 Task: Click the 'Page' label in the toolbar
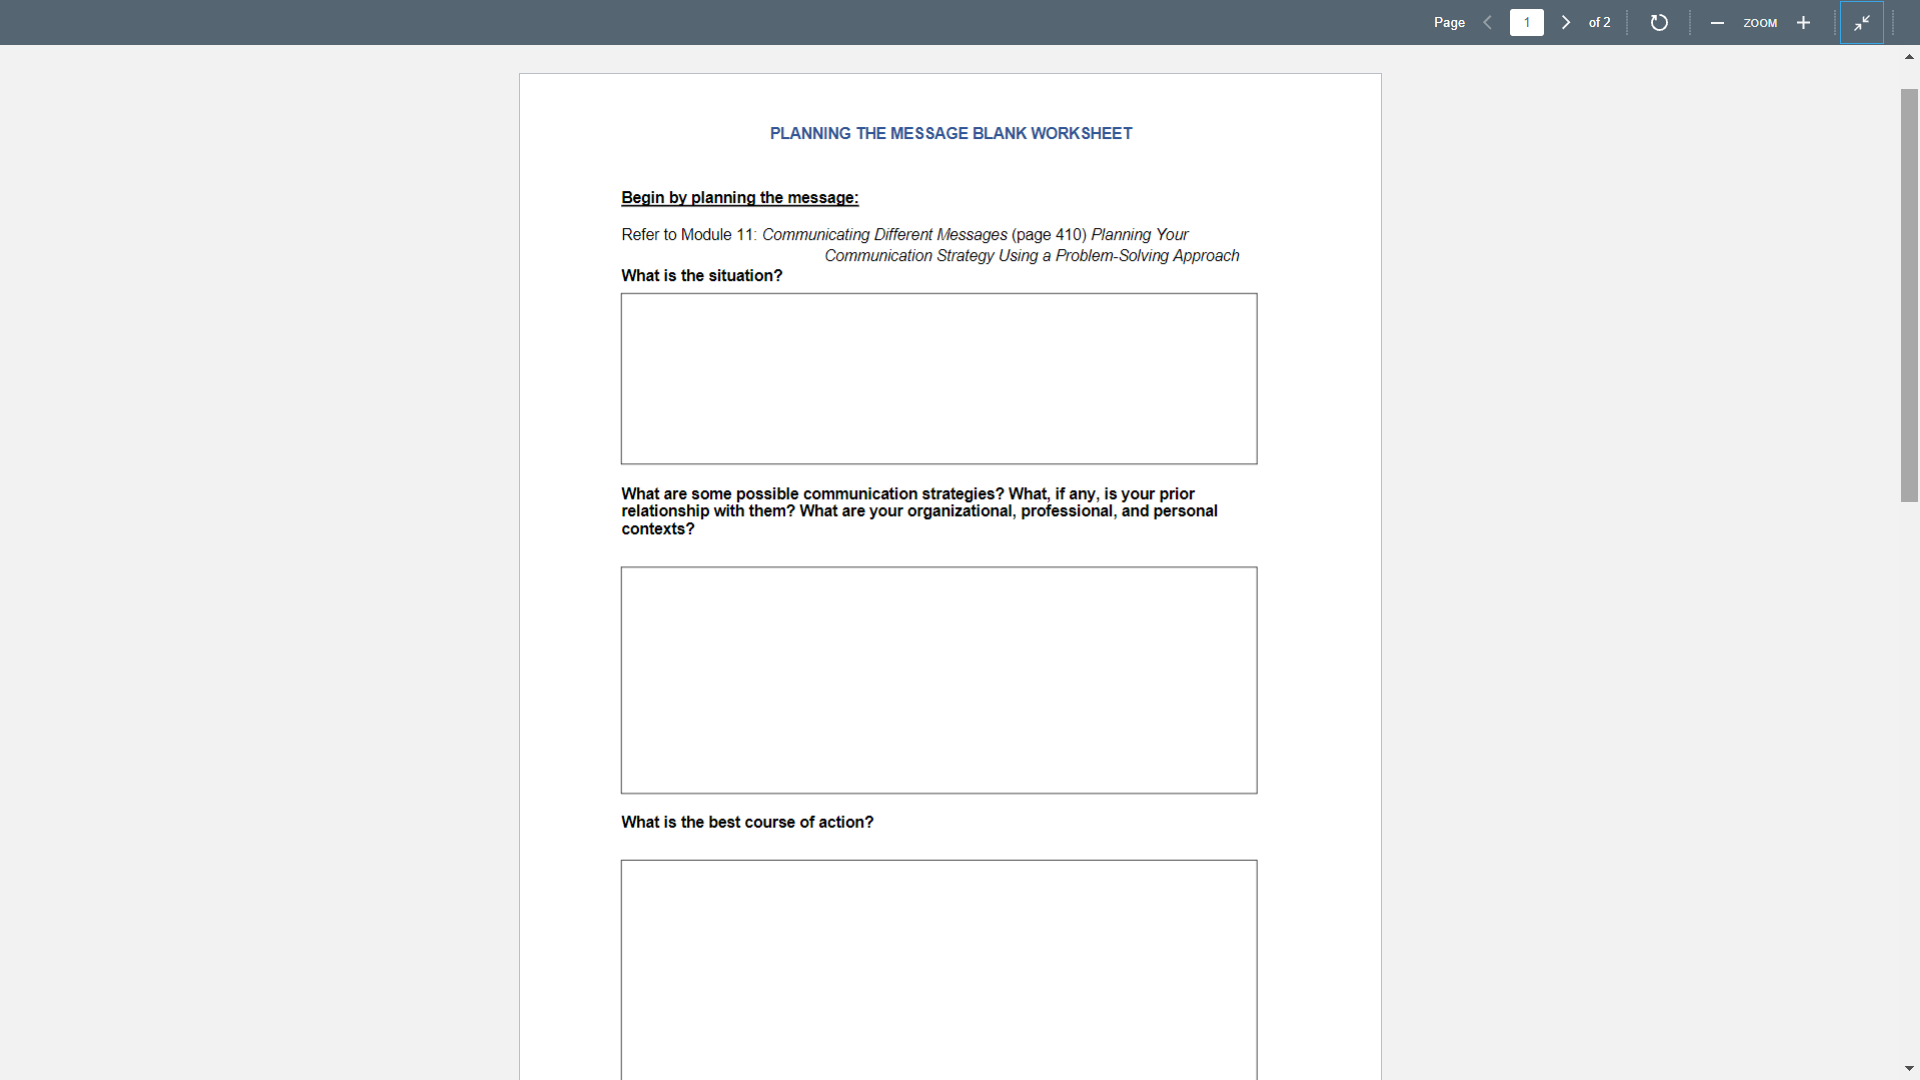tap(1448, 22)
